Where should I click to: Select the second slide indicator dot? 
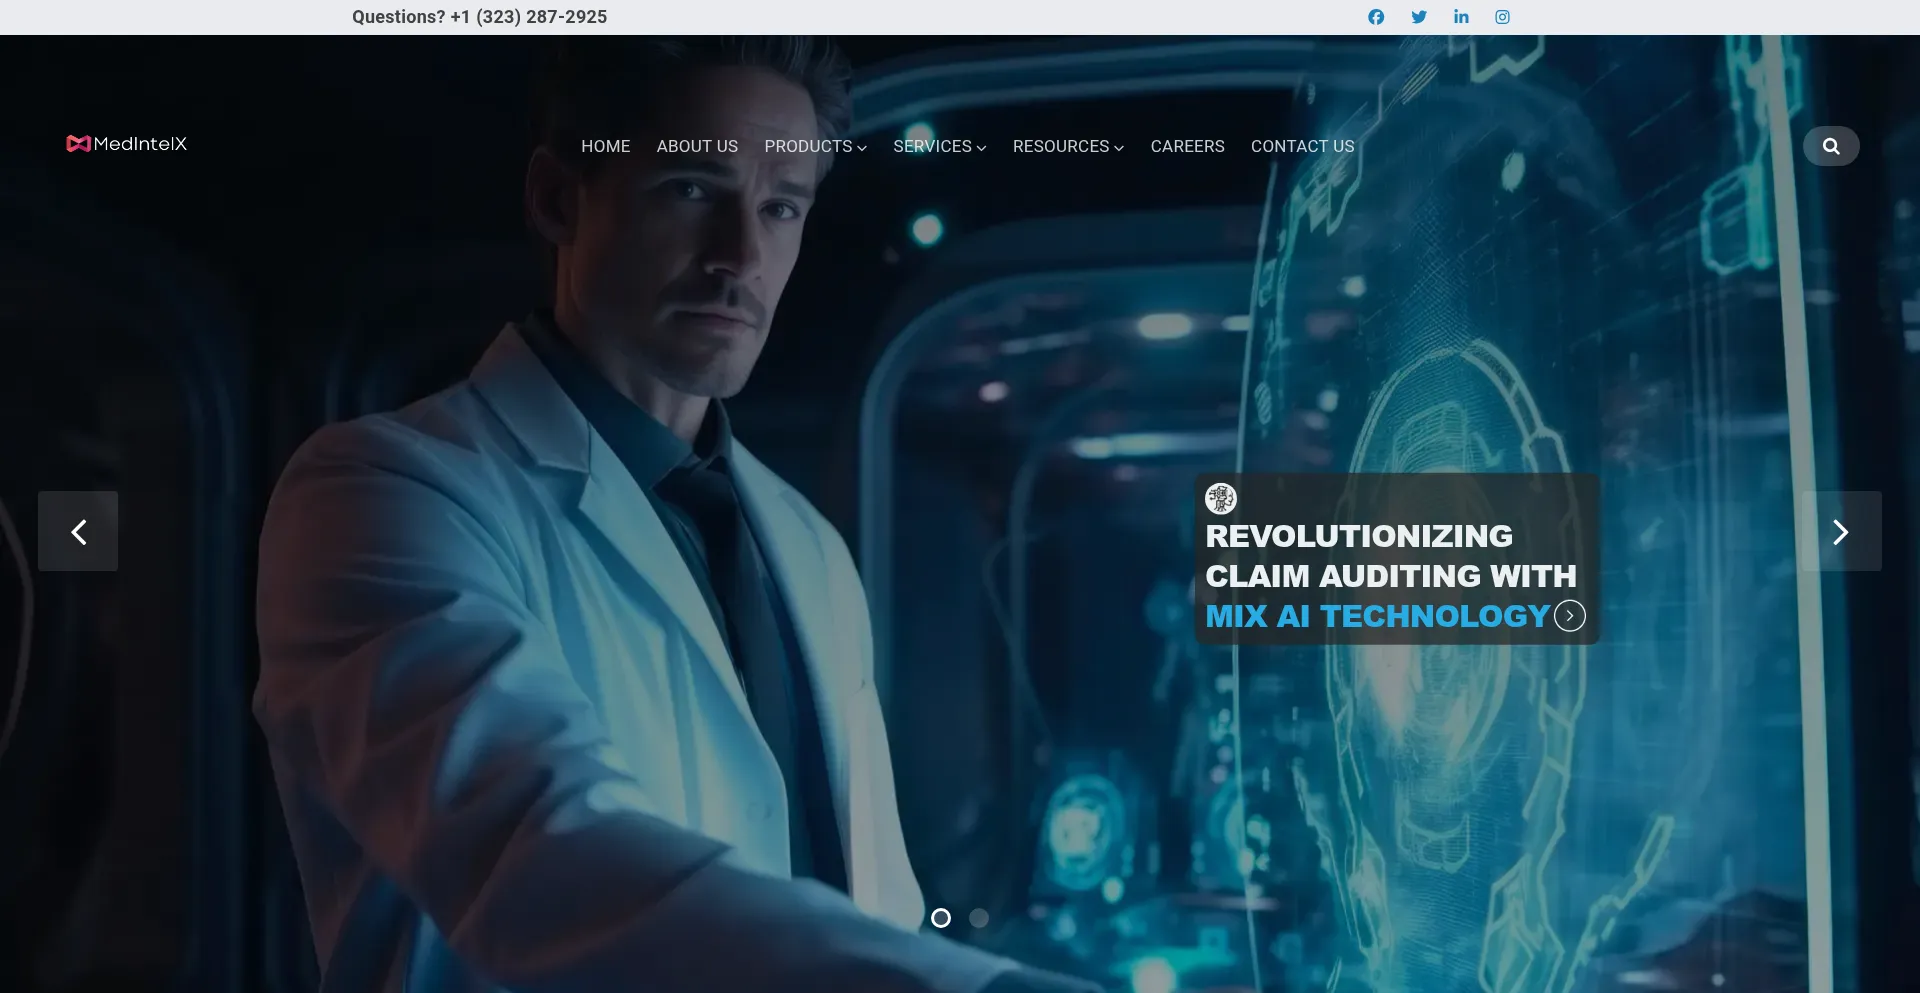point(980,918)
